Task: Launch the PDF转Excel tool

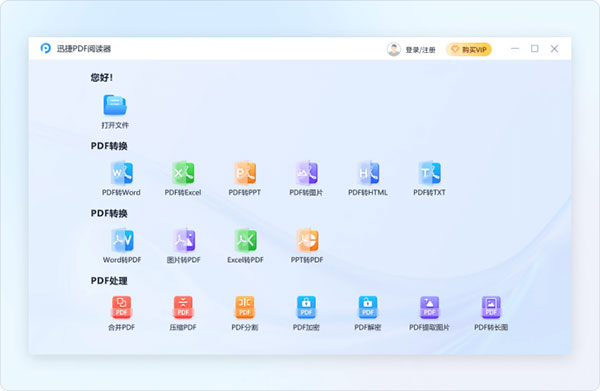Action: tap(183, 173)
